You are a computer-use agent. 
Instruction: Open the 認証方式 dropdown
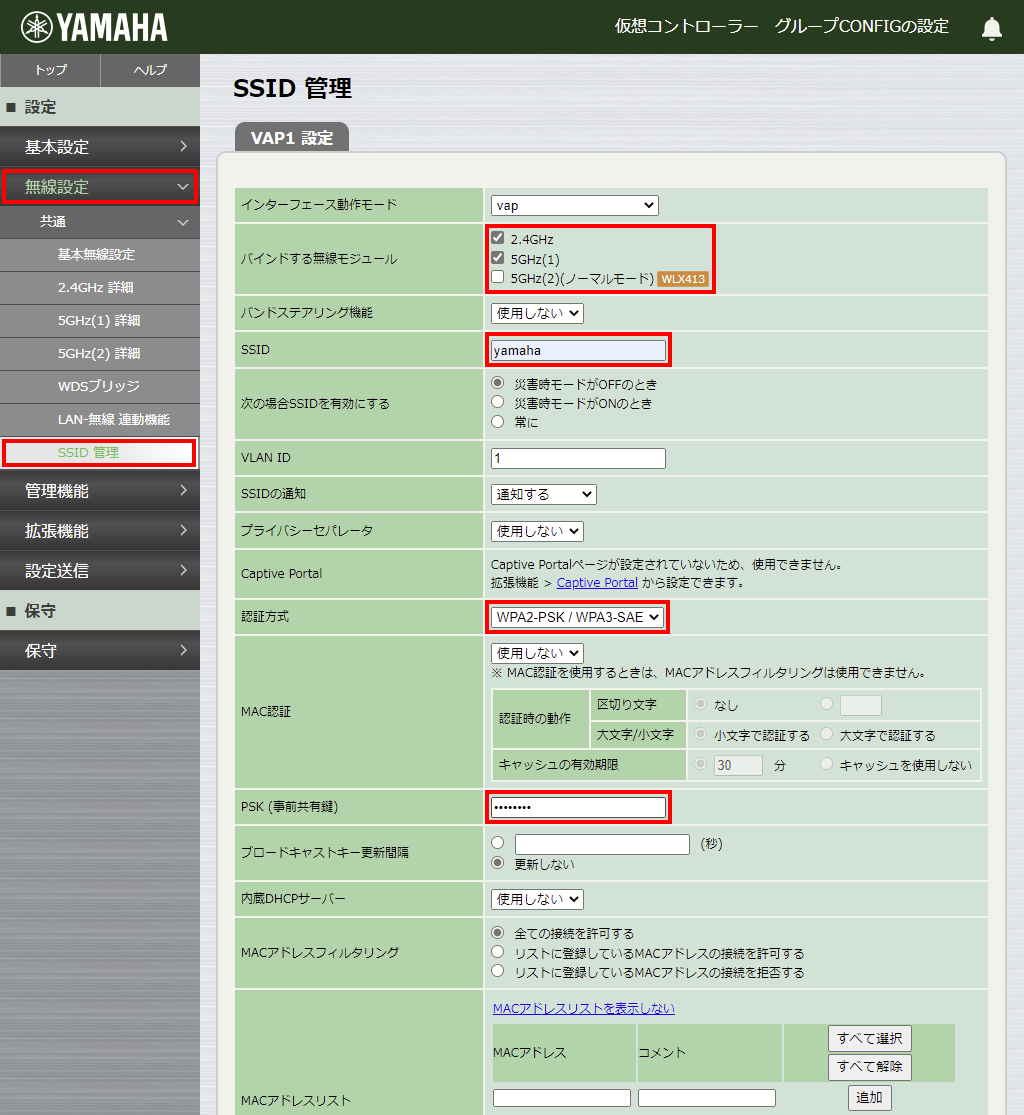[577, 617]
